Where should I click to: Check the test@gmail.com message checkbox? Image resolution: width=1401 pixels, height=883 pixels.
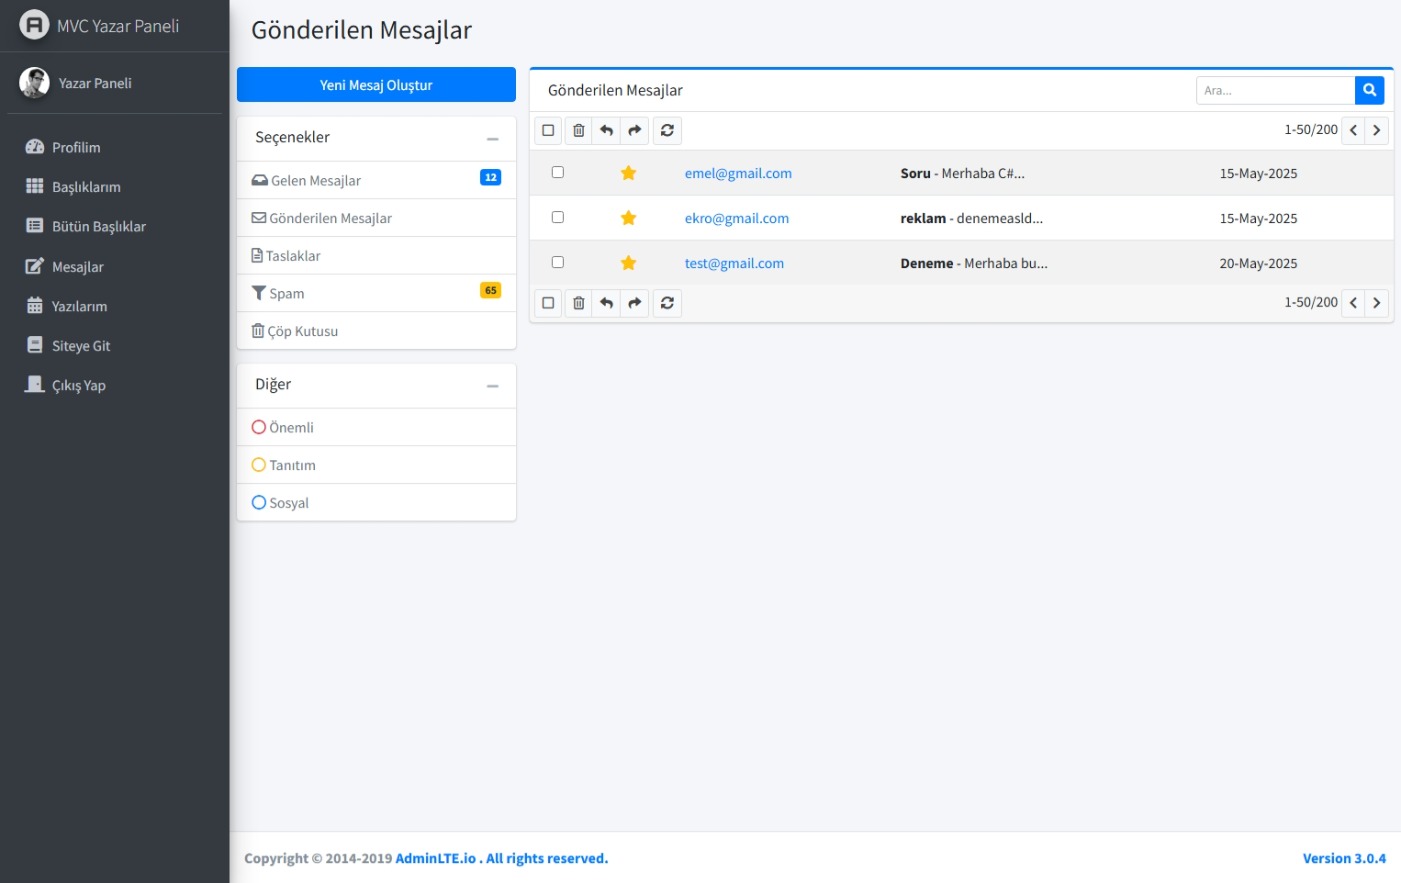558,262
